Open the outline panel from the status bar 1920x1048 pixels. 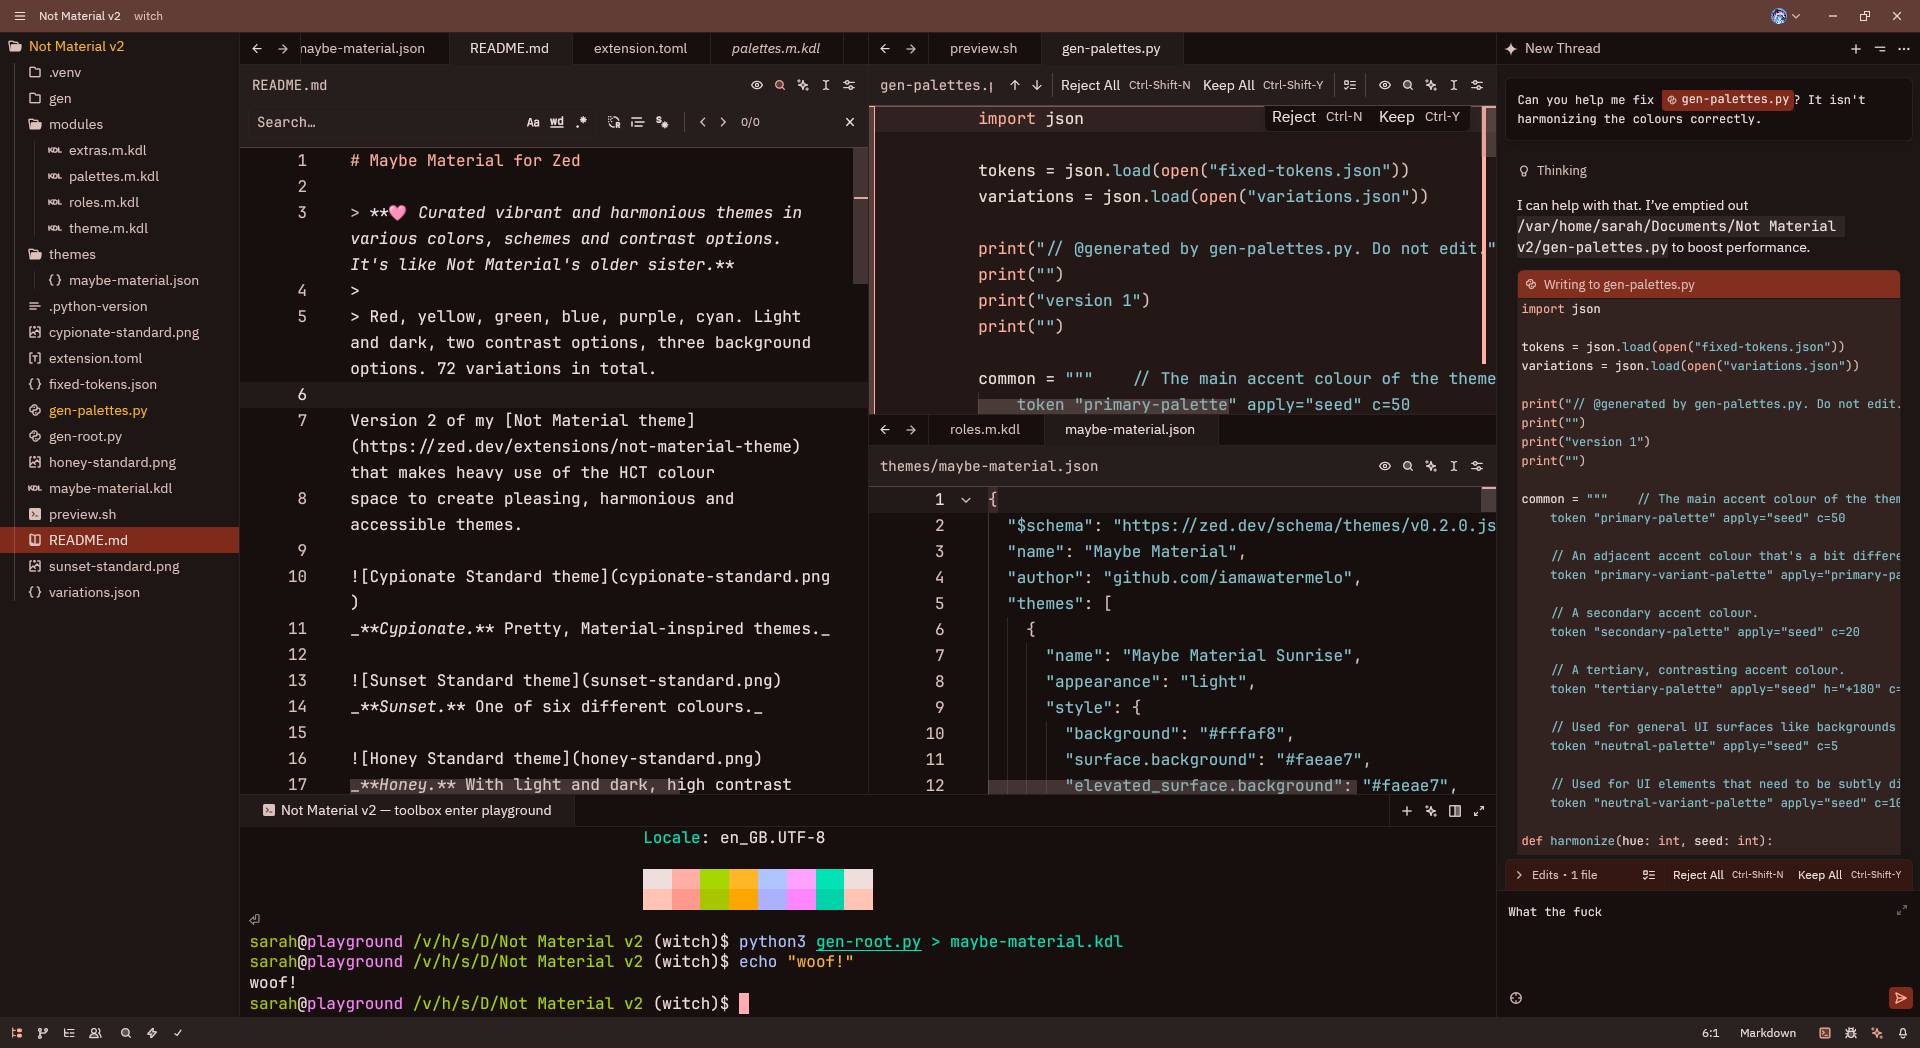coord(69,1033)
